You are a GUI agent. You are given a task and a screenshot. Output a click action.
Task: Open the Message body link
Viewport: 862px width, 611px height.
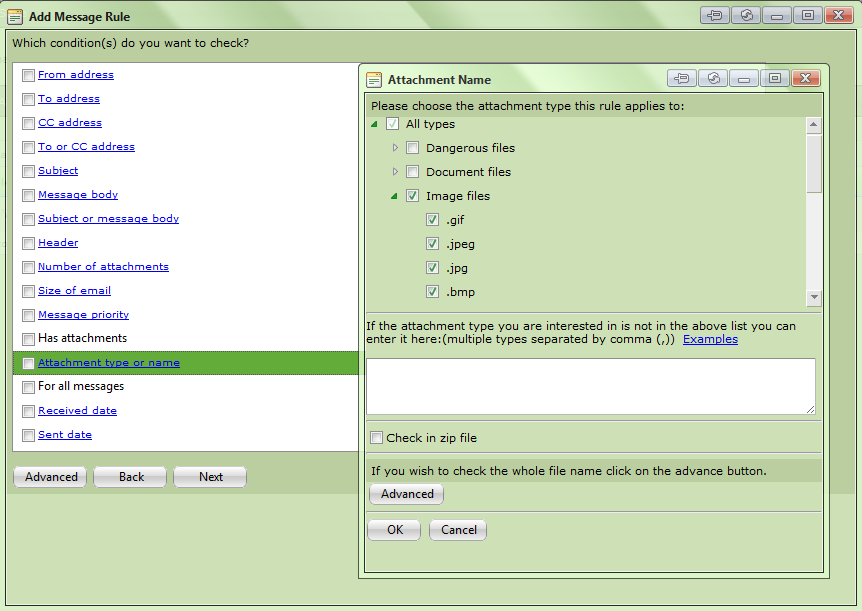78,195
